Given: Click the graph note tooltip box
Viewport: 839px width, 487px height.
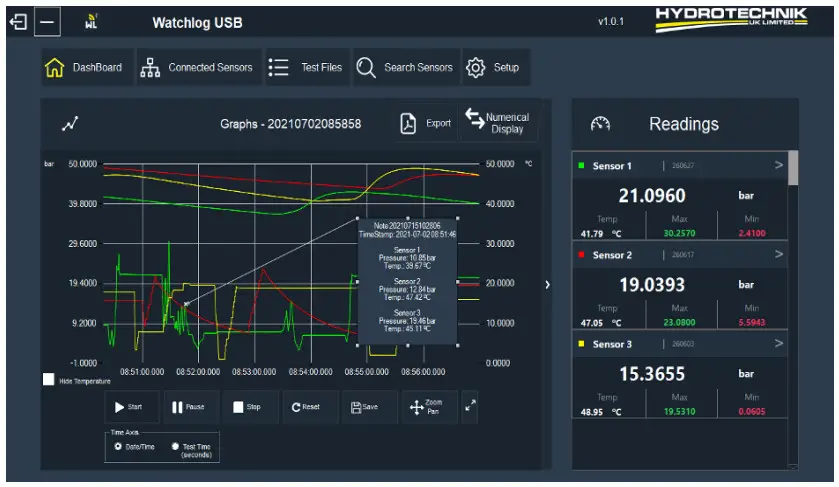Looking at the screenshot, I should click(408, 281).
